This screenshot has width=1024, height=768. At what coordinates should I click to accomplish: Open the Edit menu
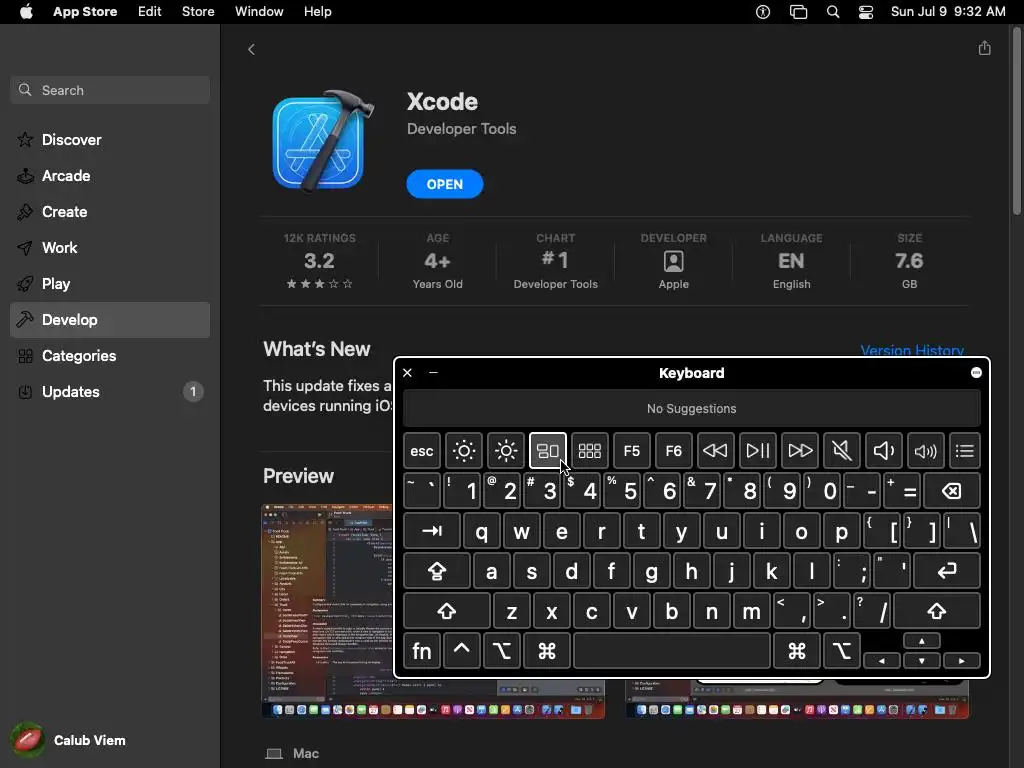click(150, 12)
